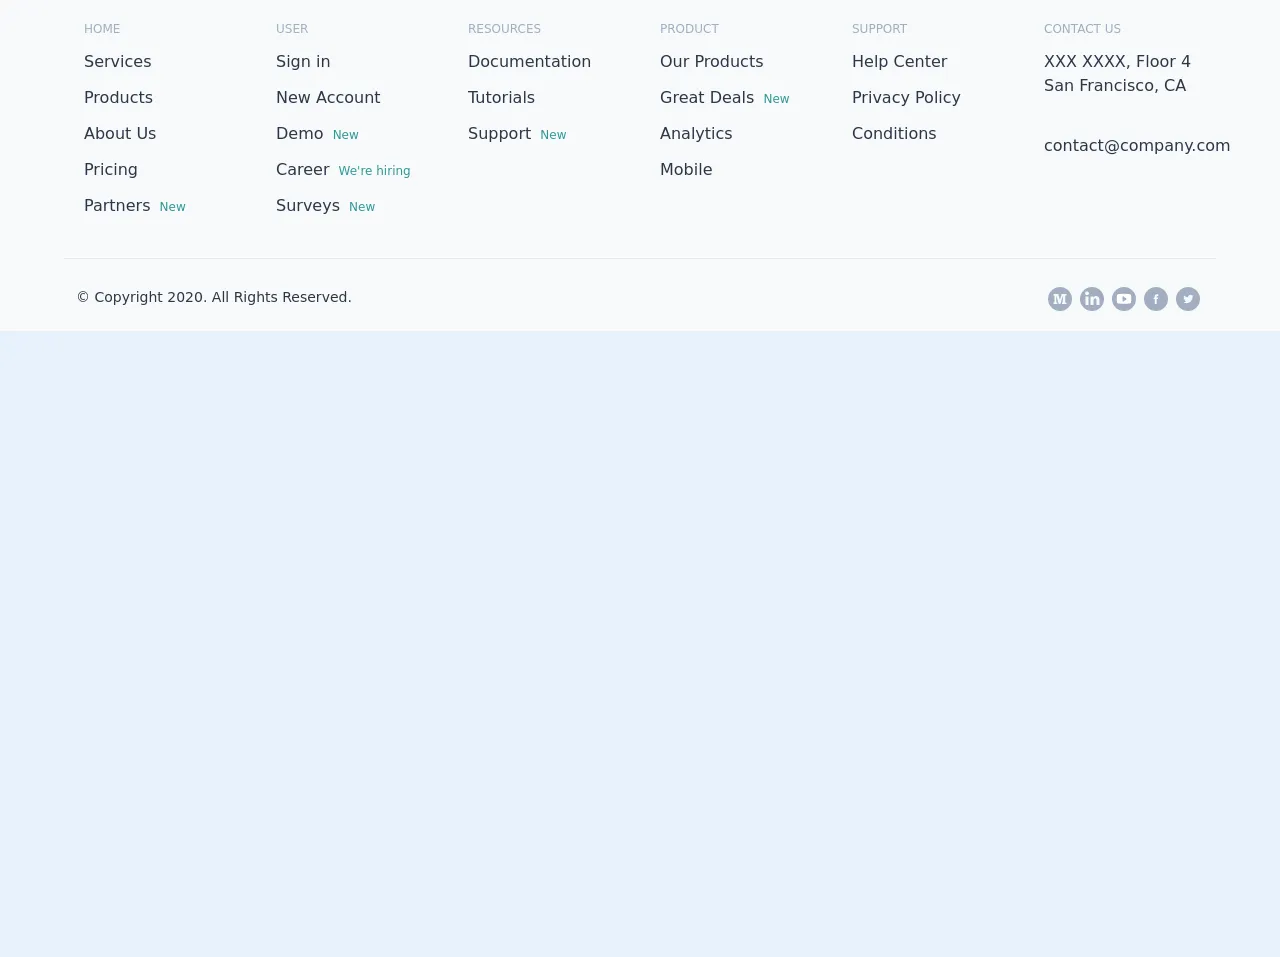Go to Tutorials under Resources
This screenshot has width=1280, height=957.
(501, 98)
